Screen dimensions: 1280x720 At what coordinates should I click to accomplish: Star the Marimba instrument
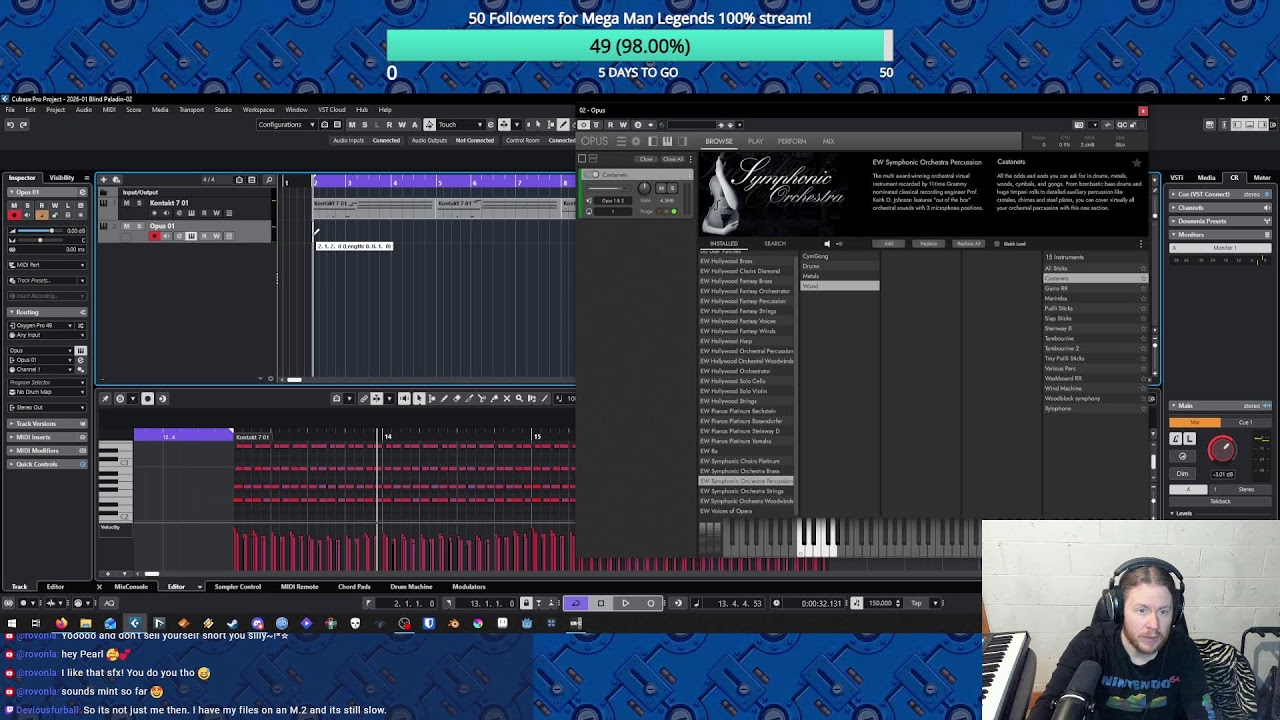1143,298
